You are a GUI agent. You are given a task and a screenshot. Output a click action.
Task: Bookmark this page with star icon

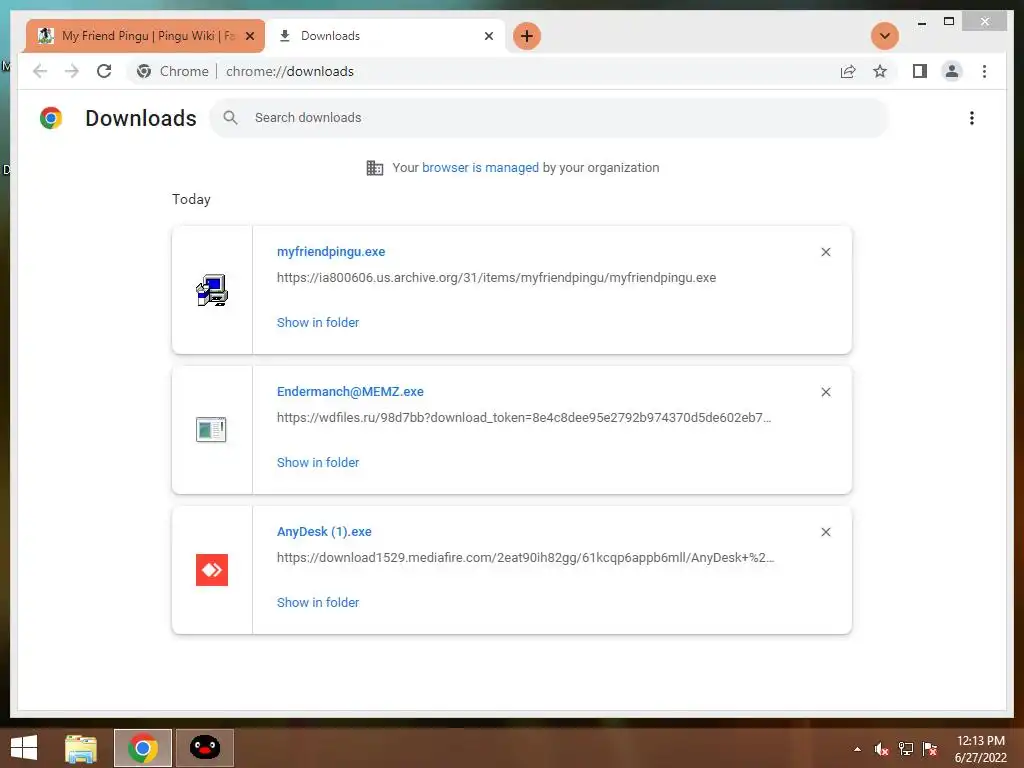[x=880, y=71]
